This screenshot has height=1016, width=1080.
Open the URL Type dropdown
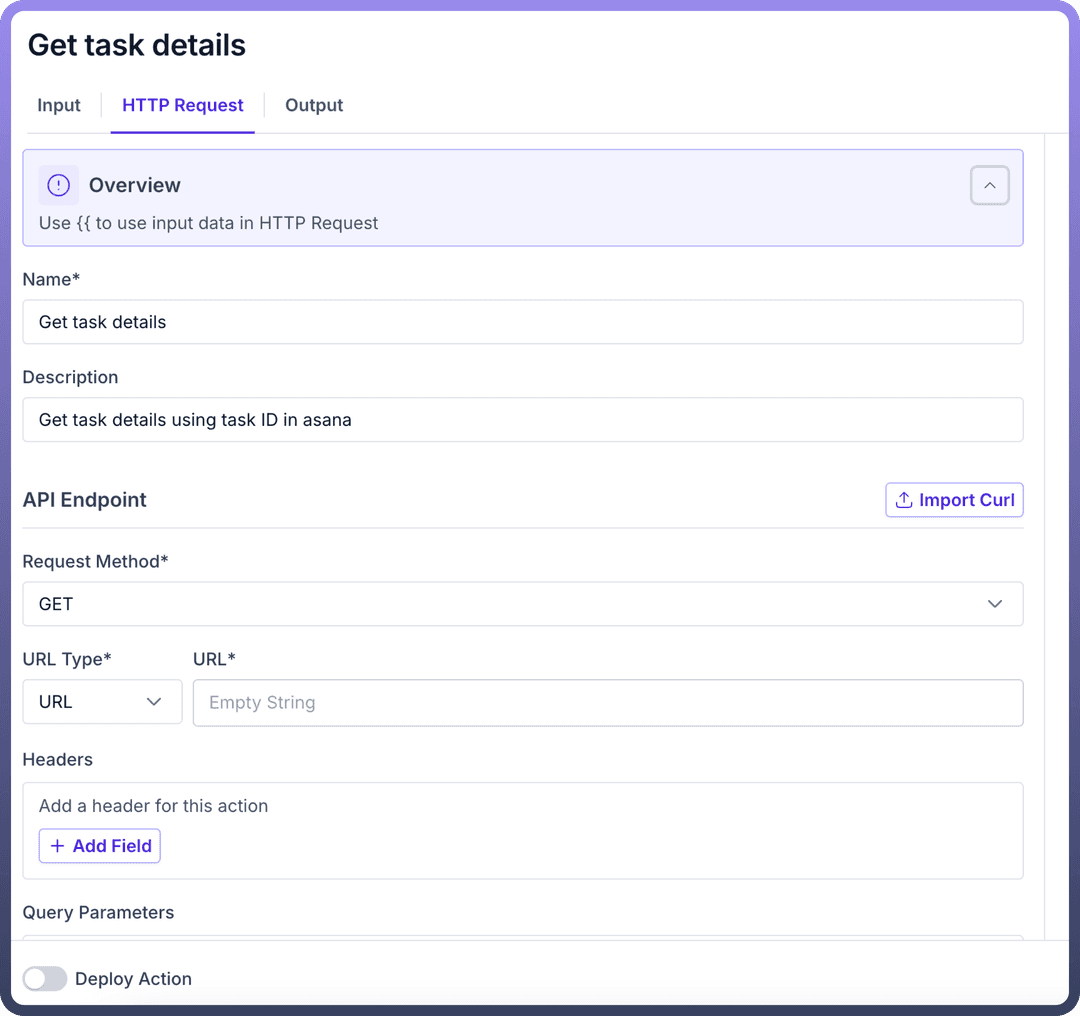pyautogui.click(x=102, y=702)
